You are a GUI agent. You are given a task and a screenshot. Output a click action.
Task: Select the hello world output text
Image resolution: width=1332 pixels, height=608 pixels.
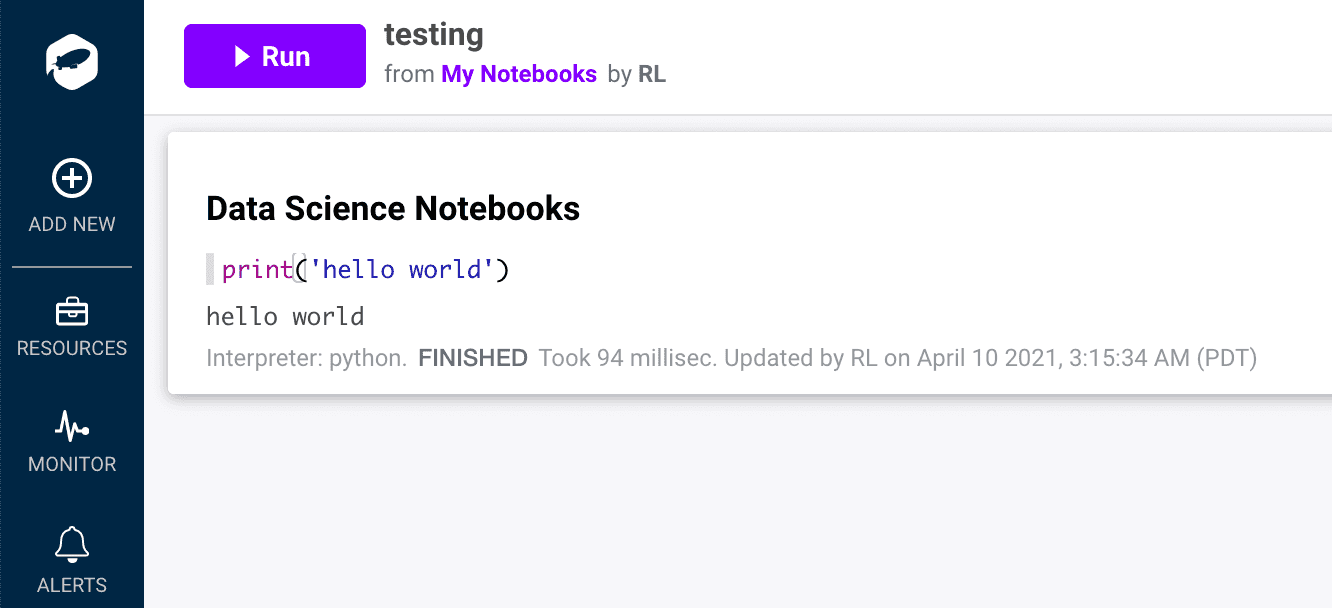coord(284,316)
